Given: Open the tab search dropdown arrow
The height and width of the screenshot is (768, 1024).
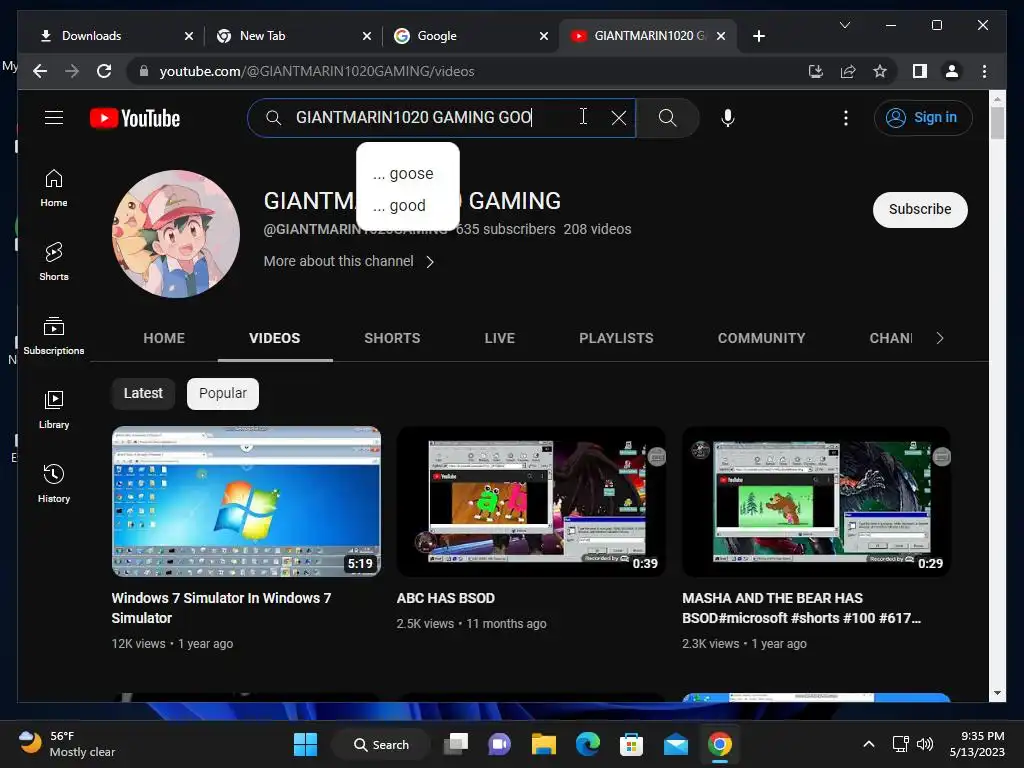Looking at the screenshot, I should tap(844, 25).
